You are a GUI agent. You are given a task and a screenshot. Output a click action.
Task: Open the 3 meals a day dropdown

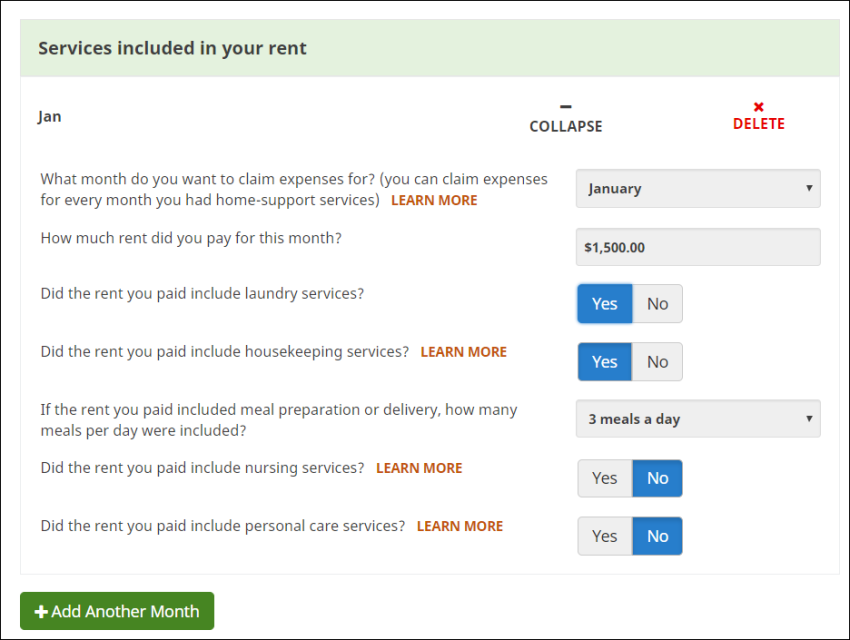pos(698,419)
